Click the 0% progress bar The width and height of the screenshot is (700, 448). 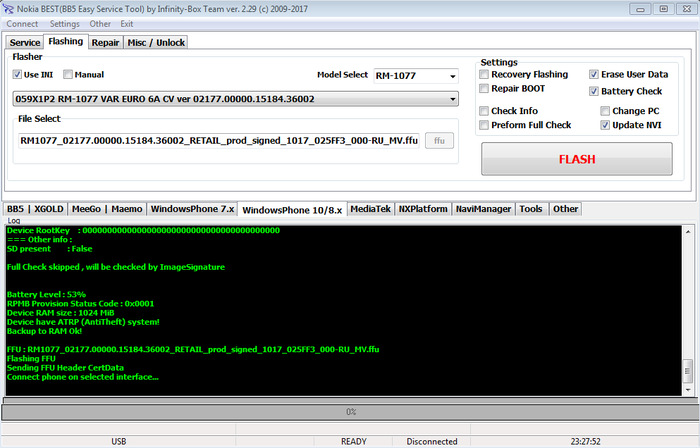[x=350, y=412]
